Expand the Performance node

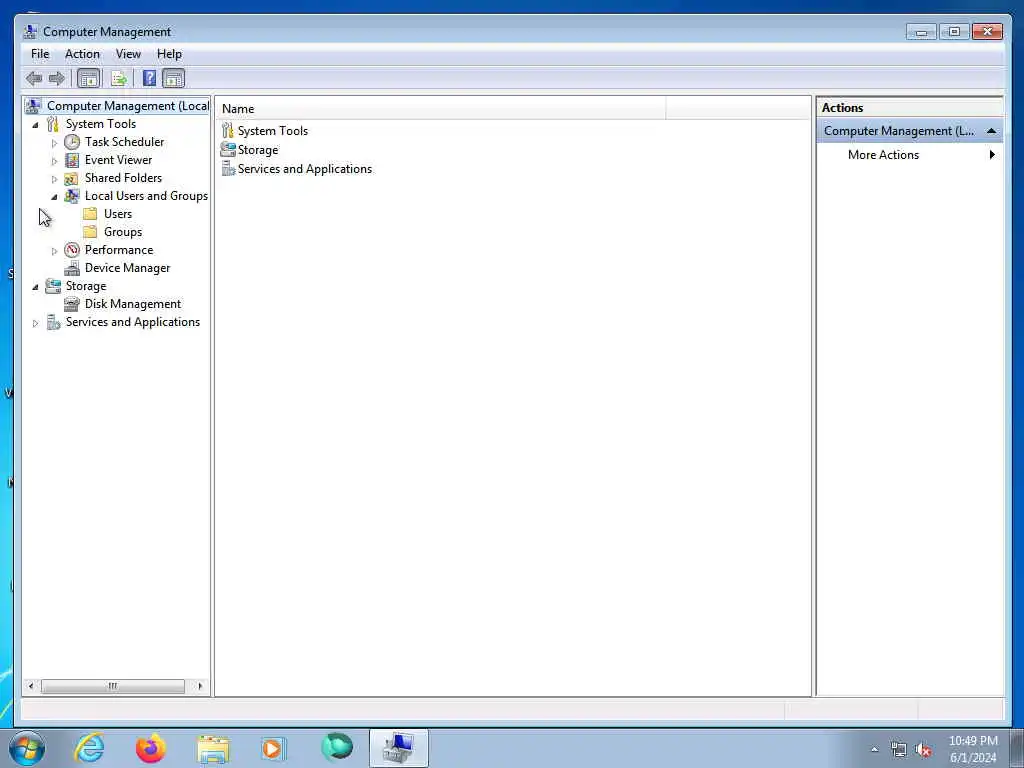click(x=54, y=251)
